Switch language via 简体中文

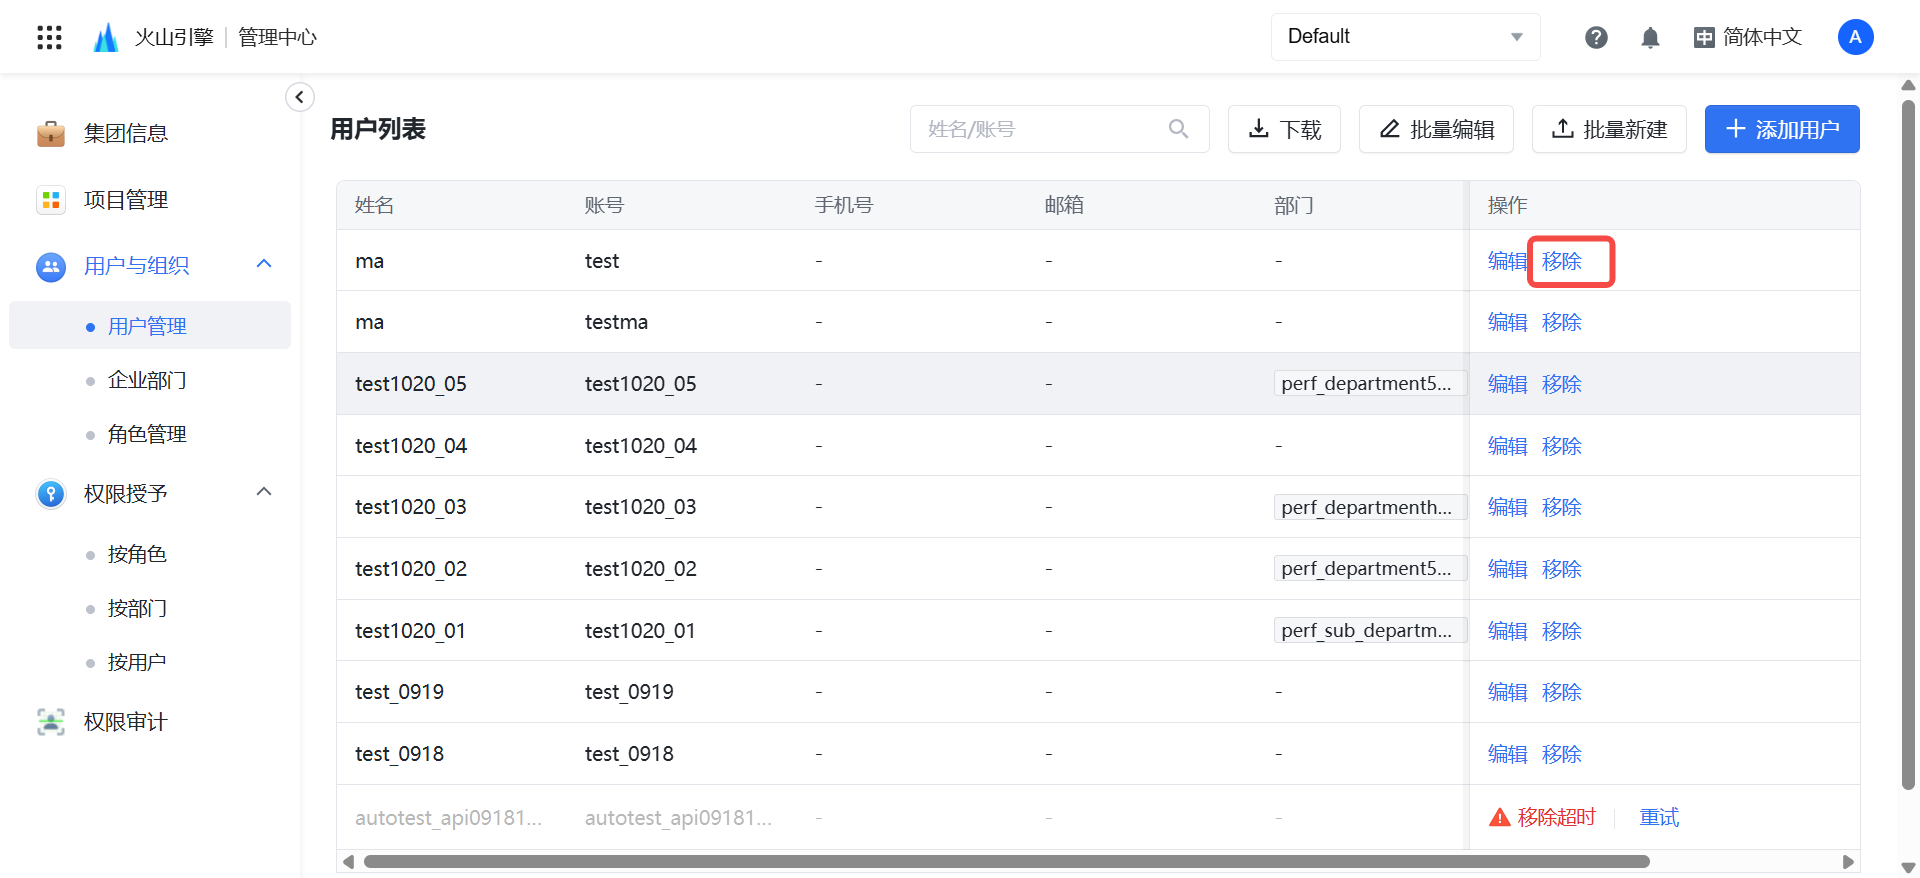point(1748,37)
